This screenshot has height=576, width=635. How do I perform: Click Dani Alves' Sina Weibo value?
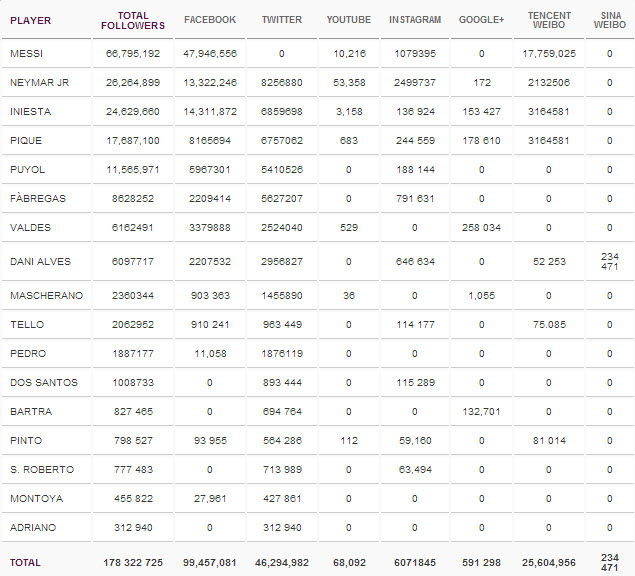point(611,262)
